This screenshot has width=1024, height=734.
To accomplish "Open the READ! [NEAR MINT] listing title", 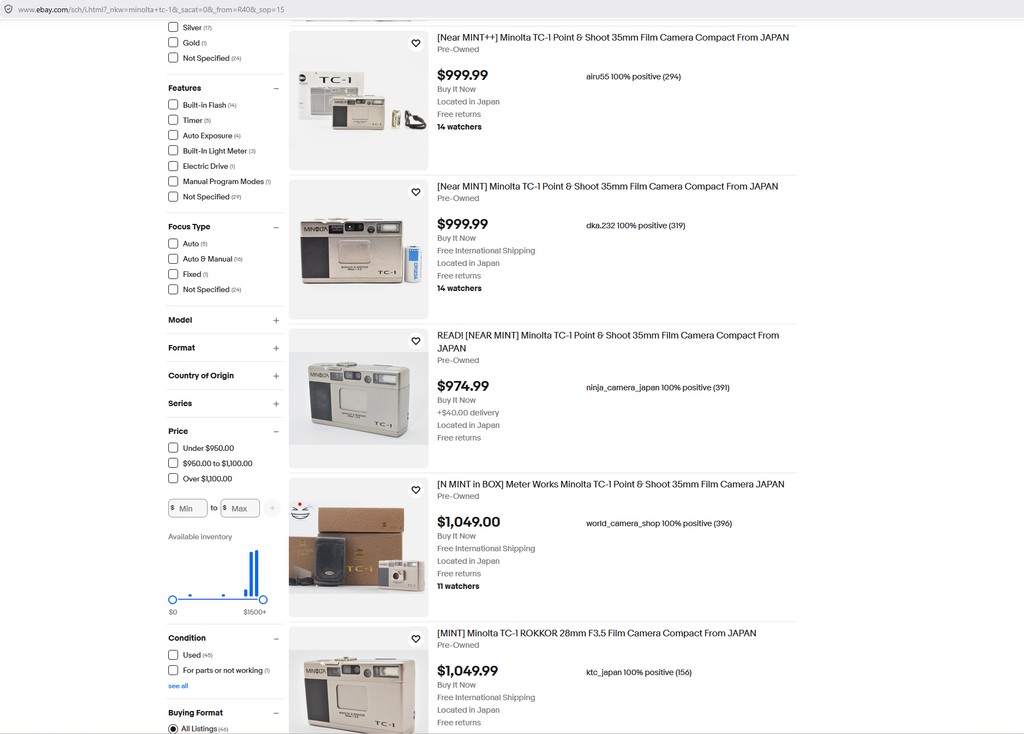I will click(608, 342).
